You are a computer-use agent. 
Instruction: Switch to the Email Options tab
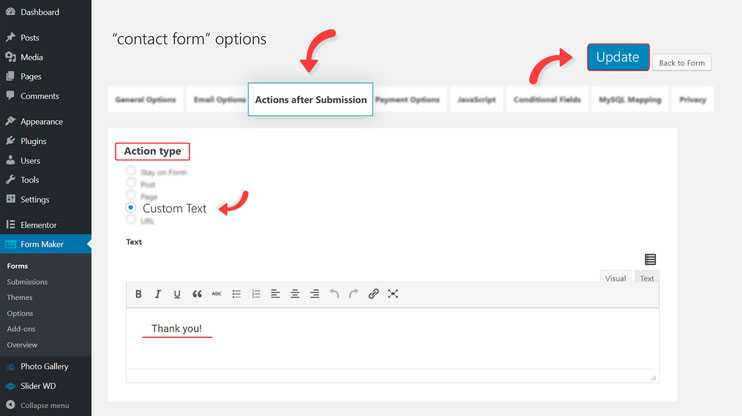pos(217,99)
